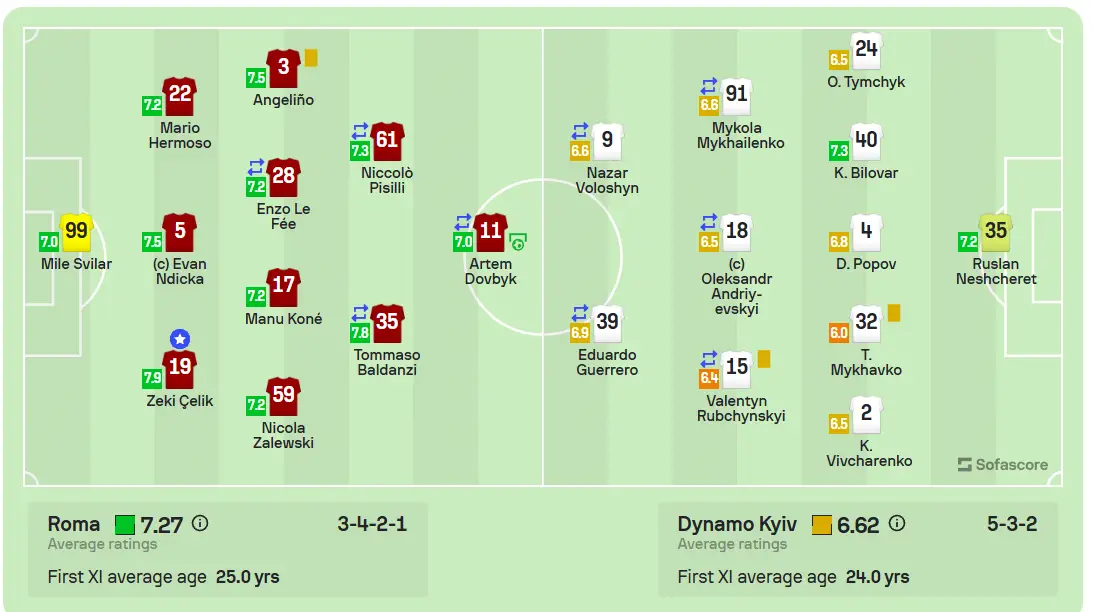Click the yellow swatch beside Dynamo Kyiv's rating
This screenshot has width=1093, height=612.
[x=822, y=524]
